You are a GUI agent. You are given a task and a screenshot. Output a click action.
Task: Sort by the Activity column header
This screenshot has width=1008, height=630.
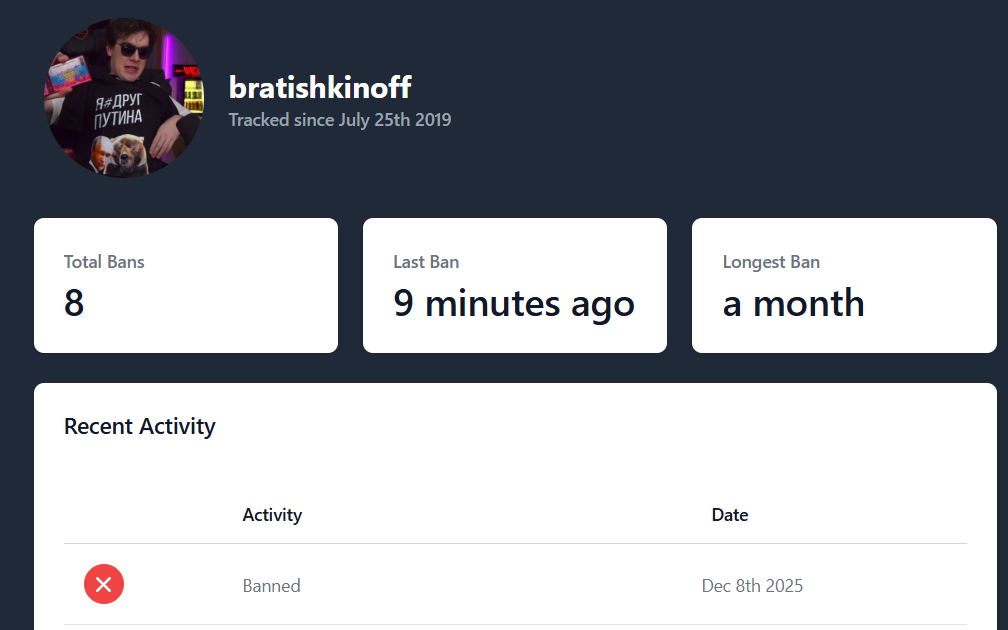click(272, 515)
